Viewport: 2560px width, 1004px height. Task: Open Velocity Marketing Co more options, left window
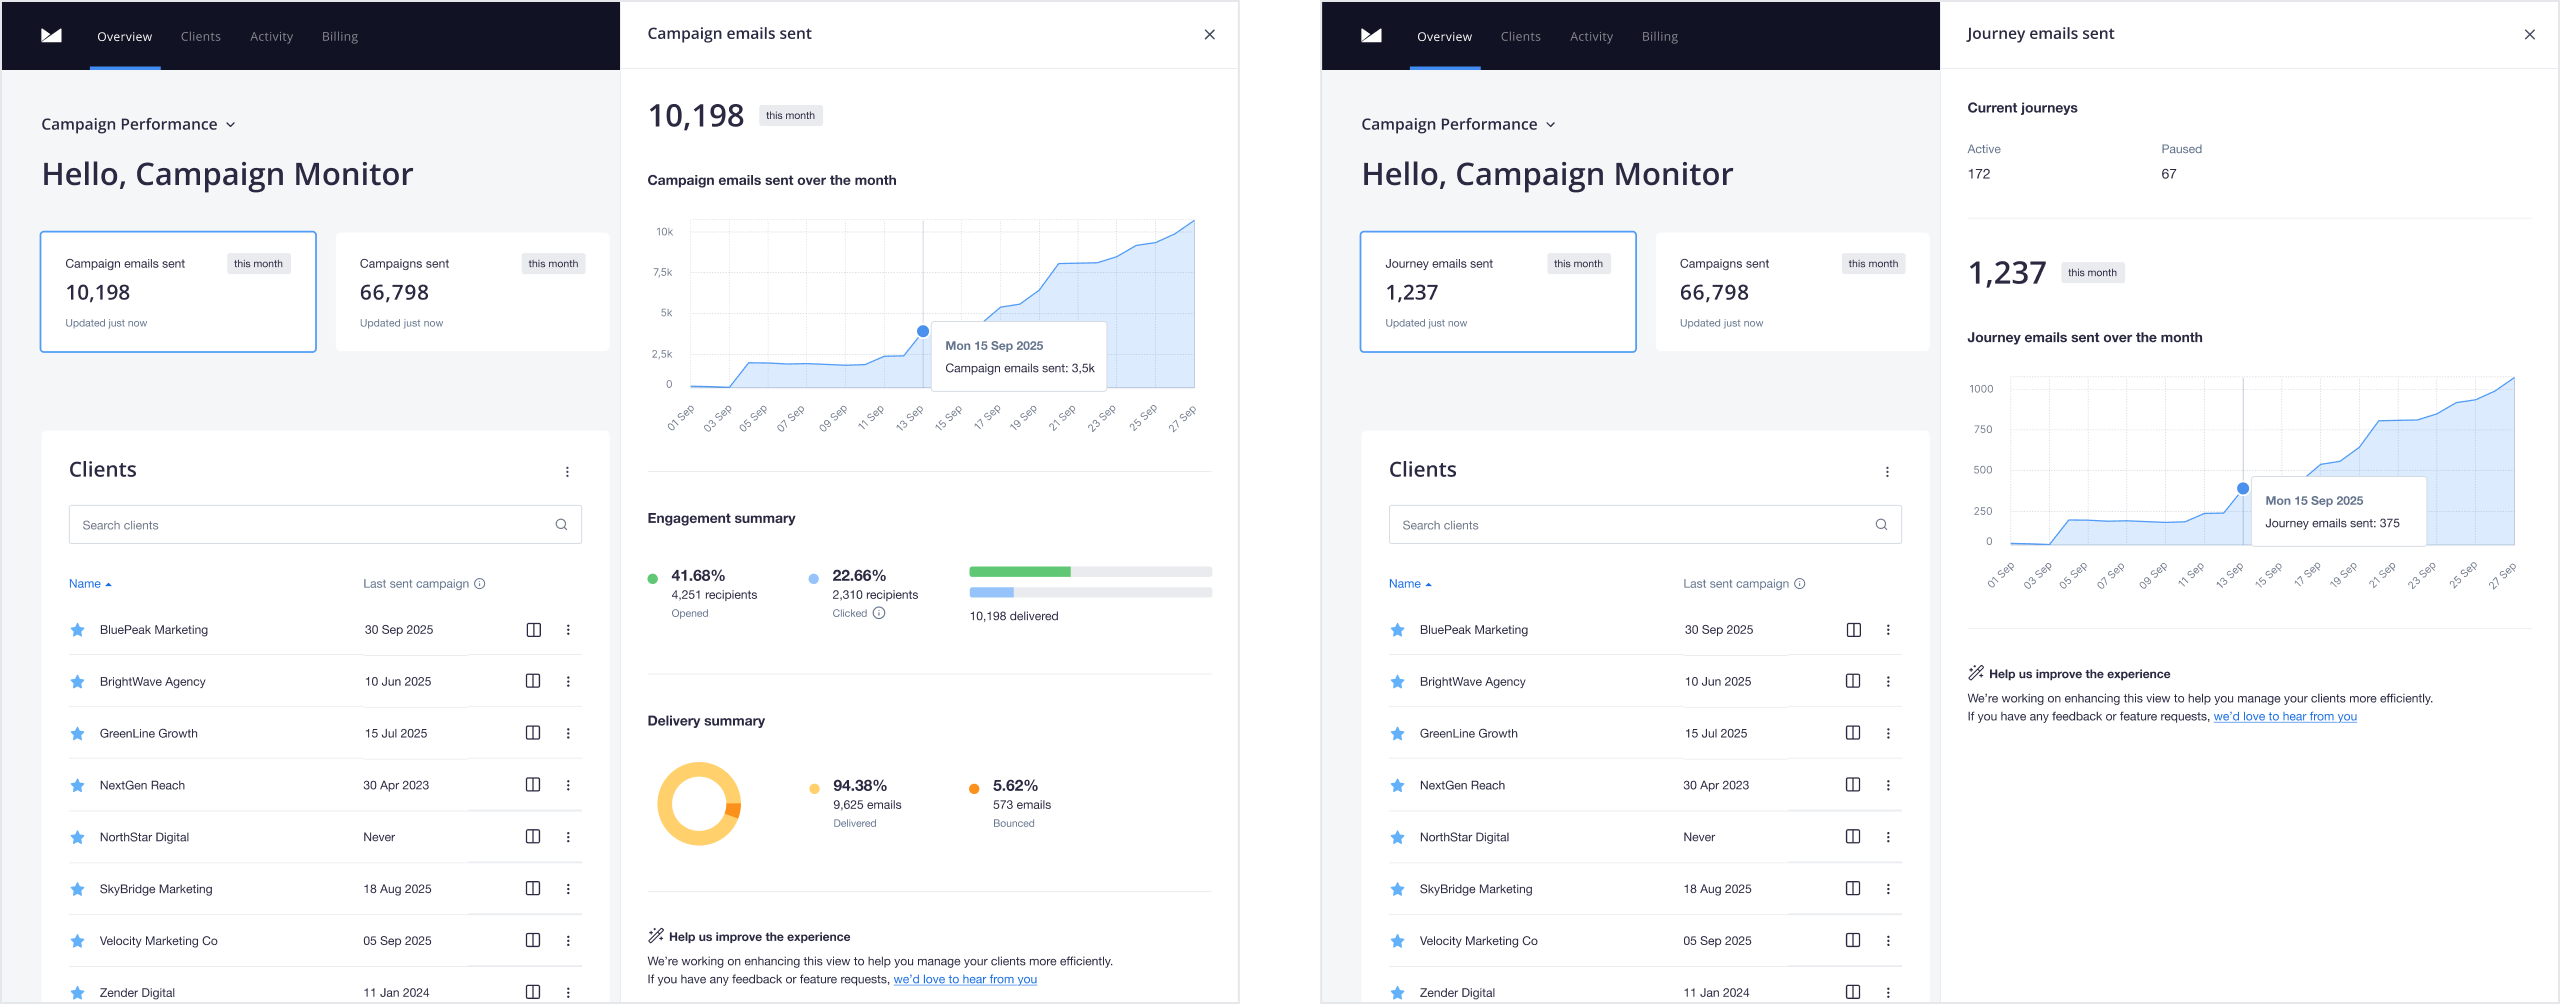coord(568,941)
